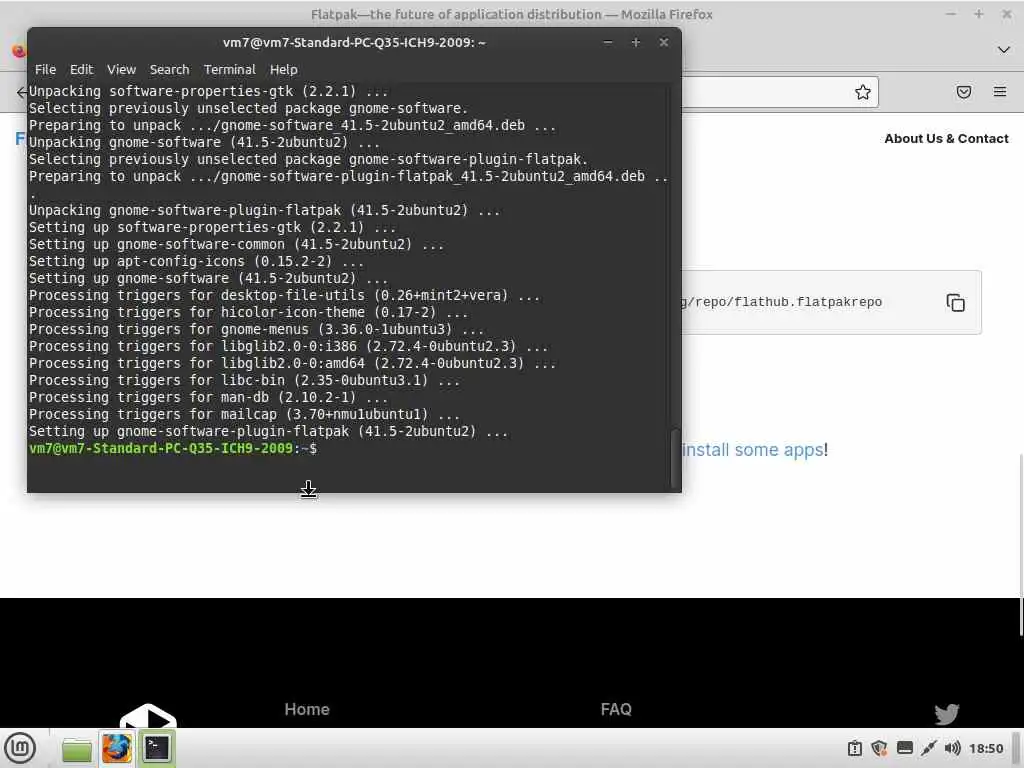Click 'Processing triggers for mailcap' line
Viewport: 1024px width, 768px height.
tap(244, 415)
